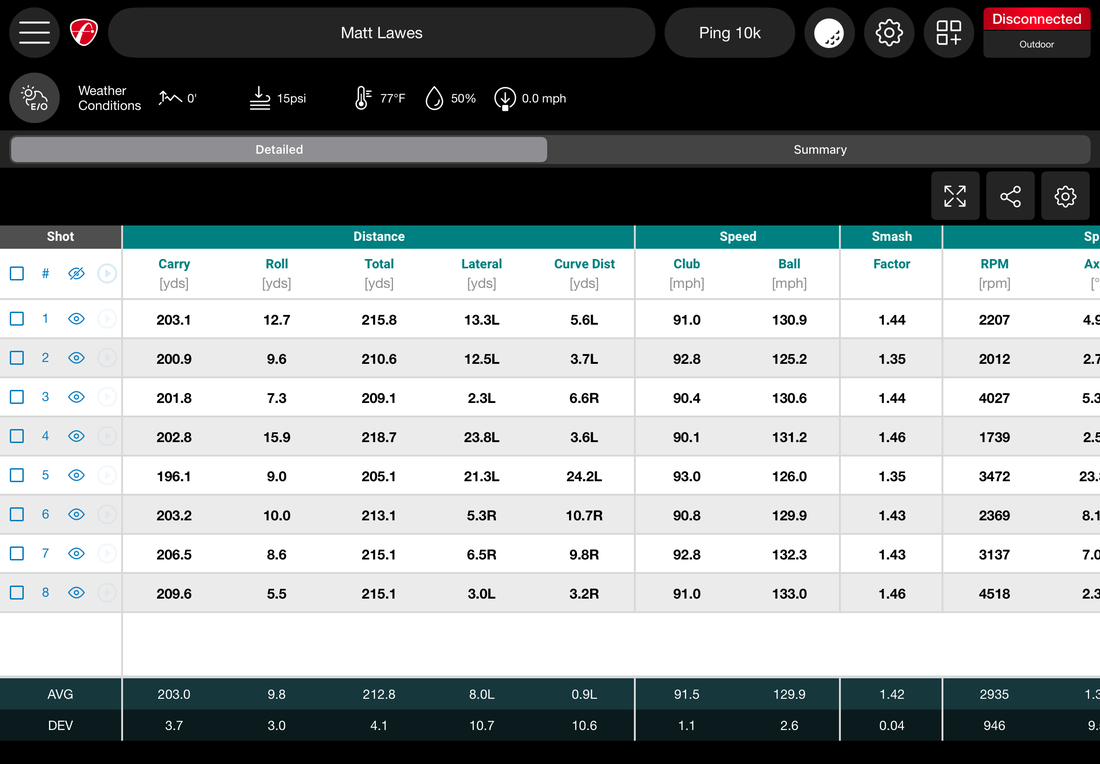Viewport: 1100px width, 764px height.
Task: Click the Matt Lawes player name field
Action: point(381,32)
